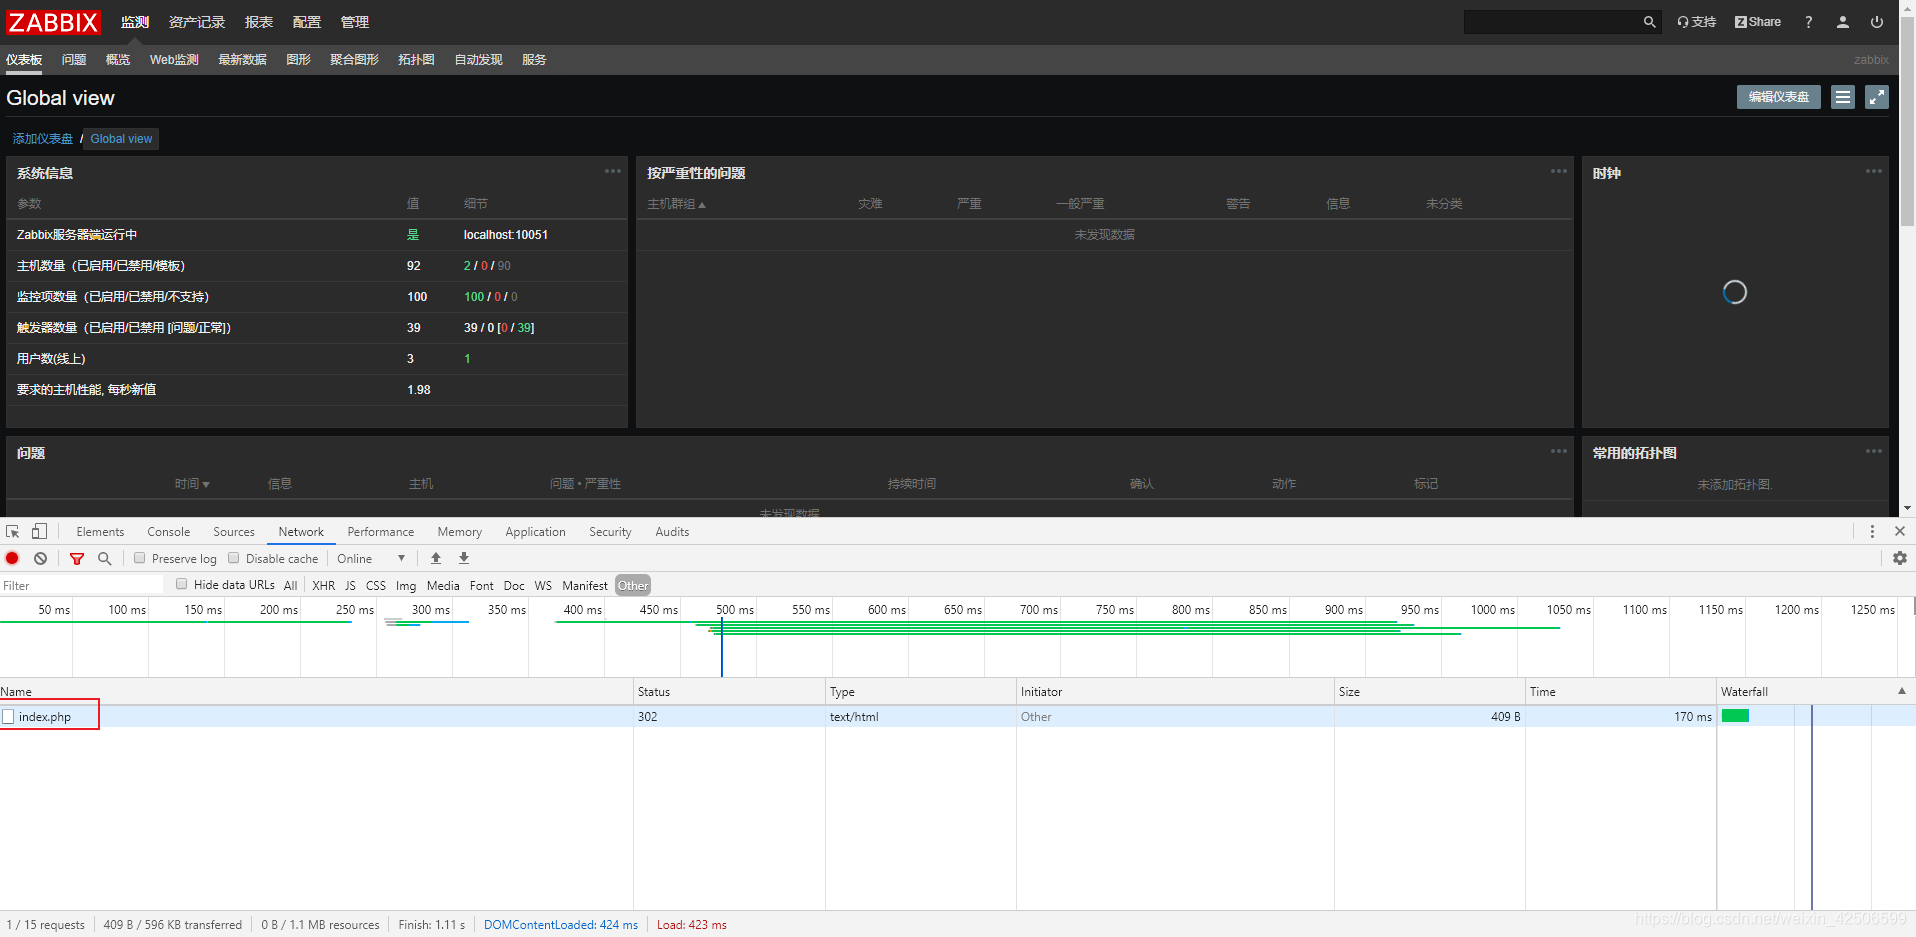Close the DevTools panel
1916x937 pixels.
1900,532
